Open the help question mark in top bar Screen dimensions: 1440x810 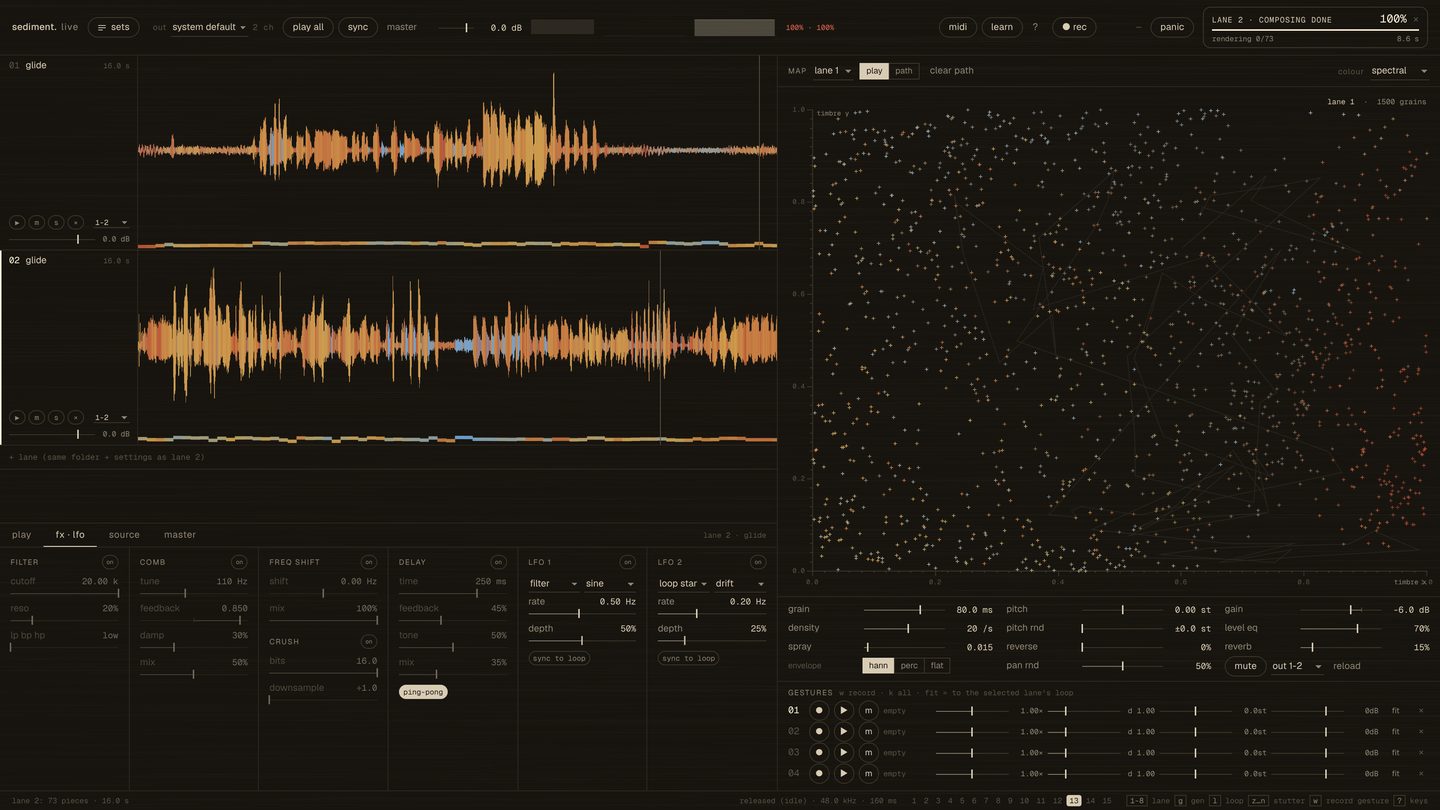(x=1035, y=27)
